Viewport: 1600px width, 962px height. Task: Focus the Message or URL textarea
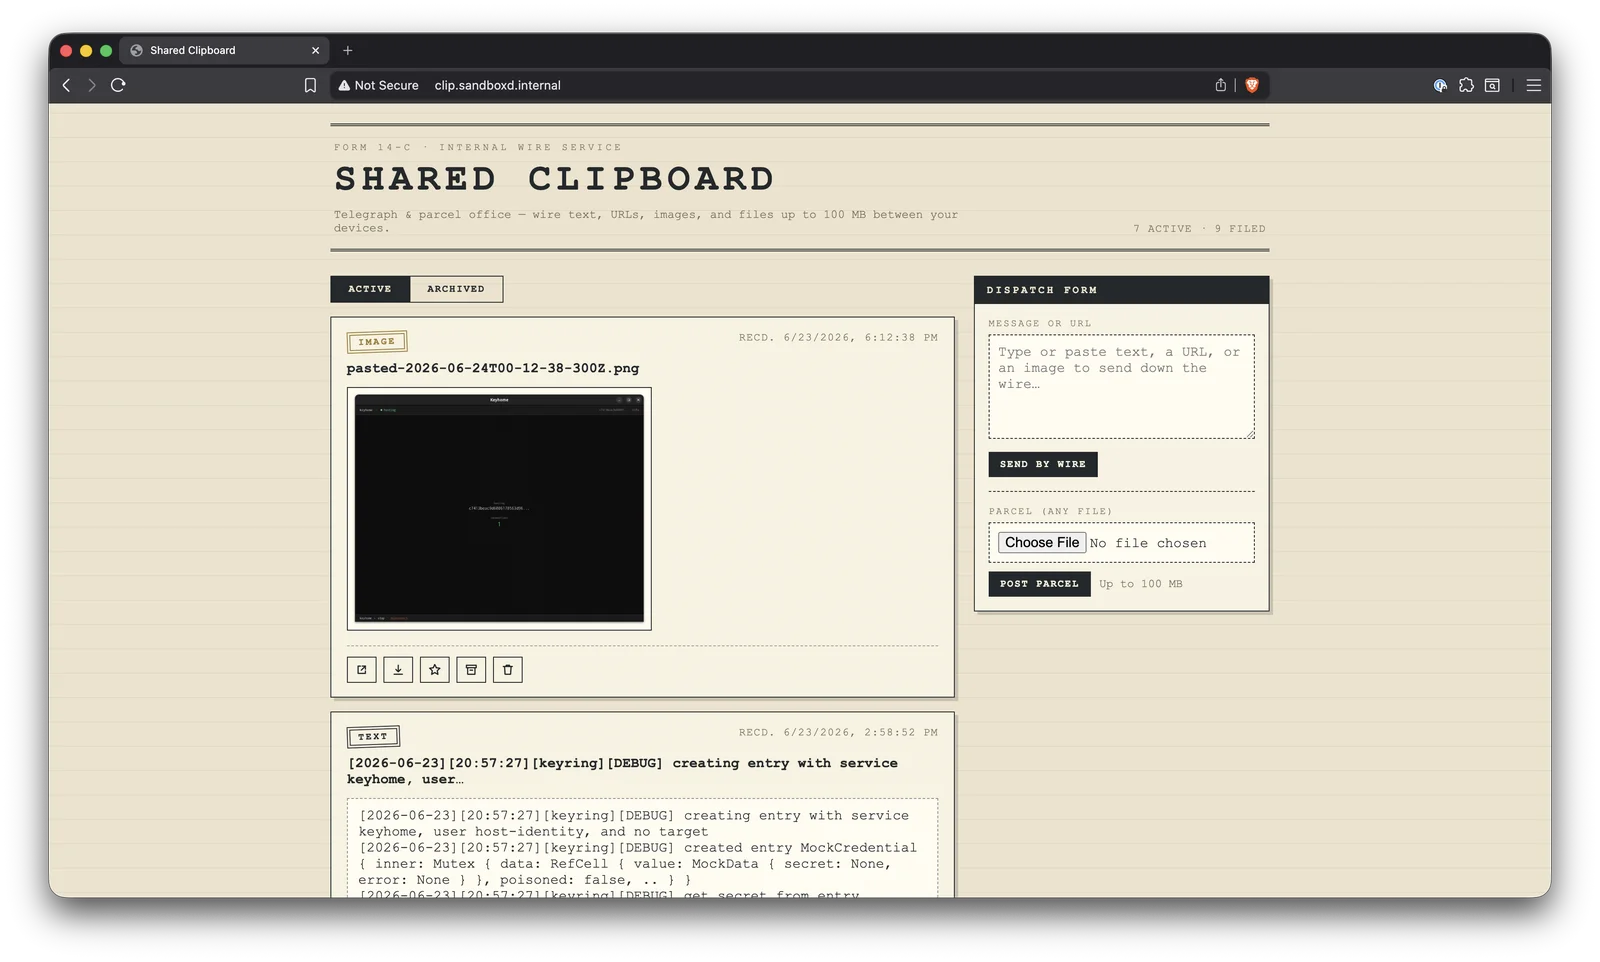coord(1121,386)
